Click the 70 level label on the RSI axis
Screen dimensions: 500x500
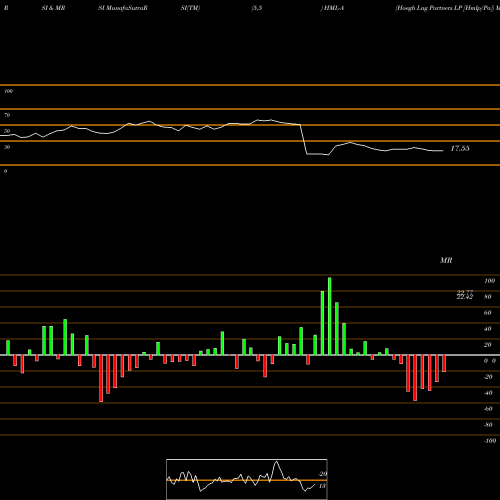[x=7, y=115]
